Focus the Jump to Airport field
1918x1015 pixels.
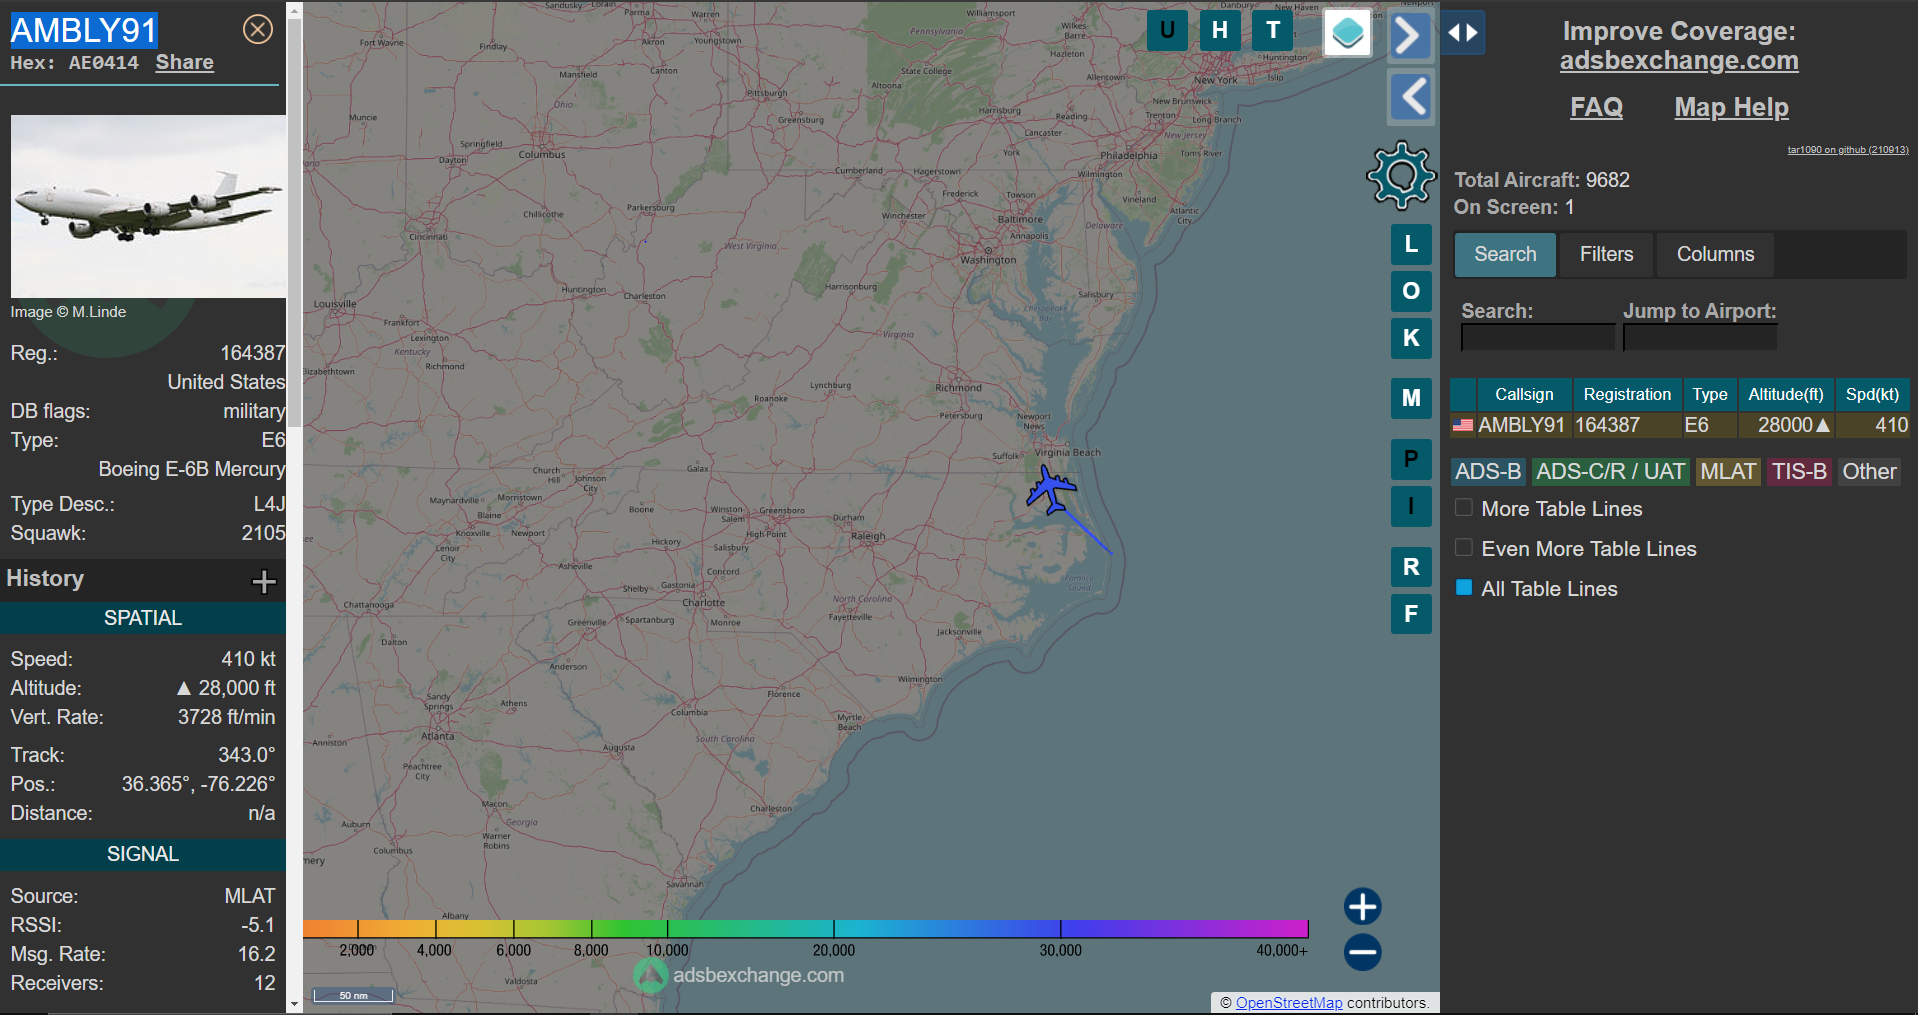(x=1700, y=338)
